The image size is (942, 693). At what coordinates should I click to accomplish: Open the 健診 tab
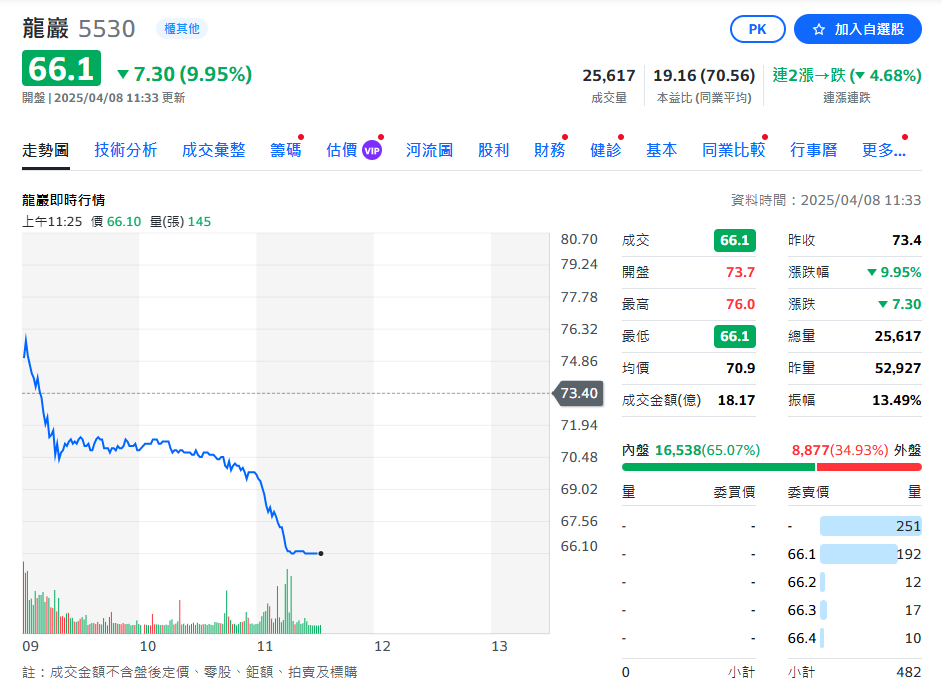tap(605, 150)
